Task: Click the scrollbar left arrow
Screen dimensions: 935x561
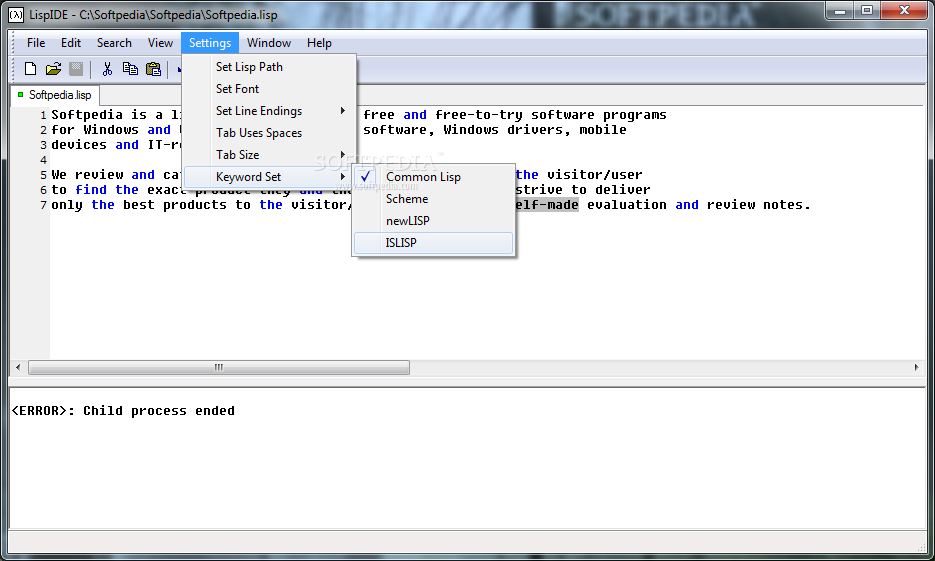Action: pyautogui.click(x=18, y=367)
